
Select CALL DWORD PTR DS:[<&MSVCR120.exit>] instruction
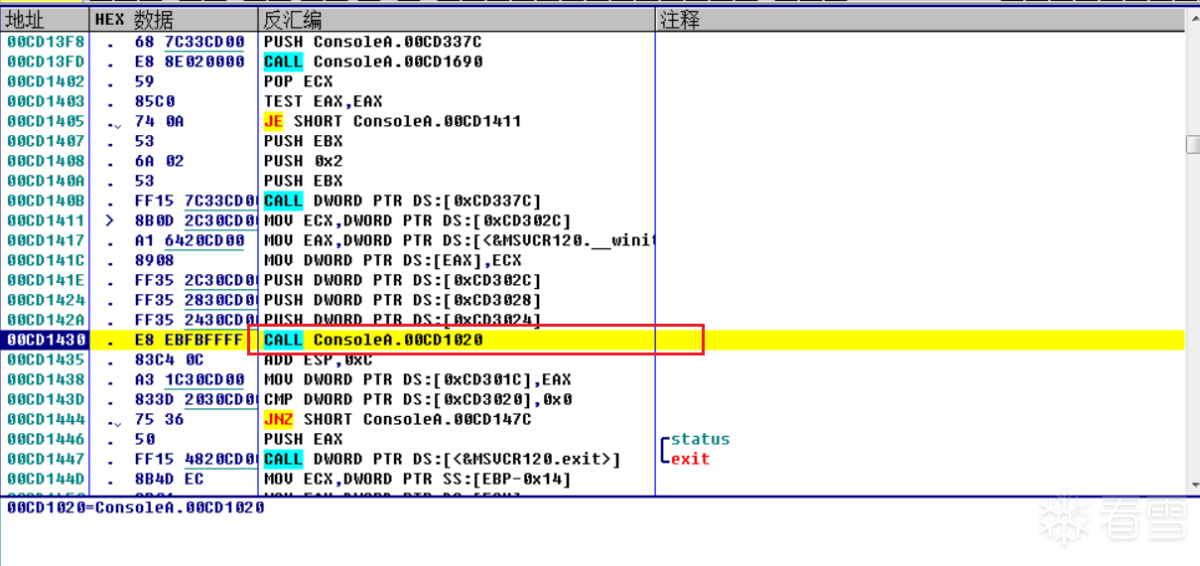click(x=442, y=459)
